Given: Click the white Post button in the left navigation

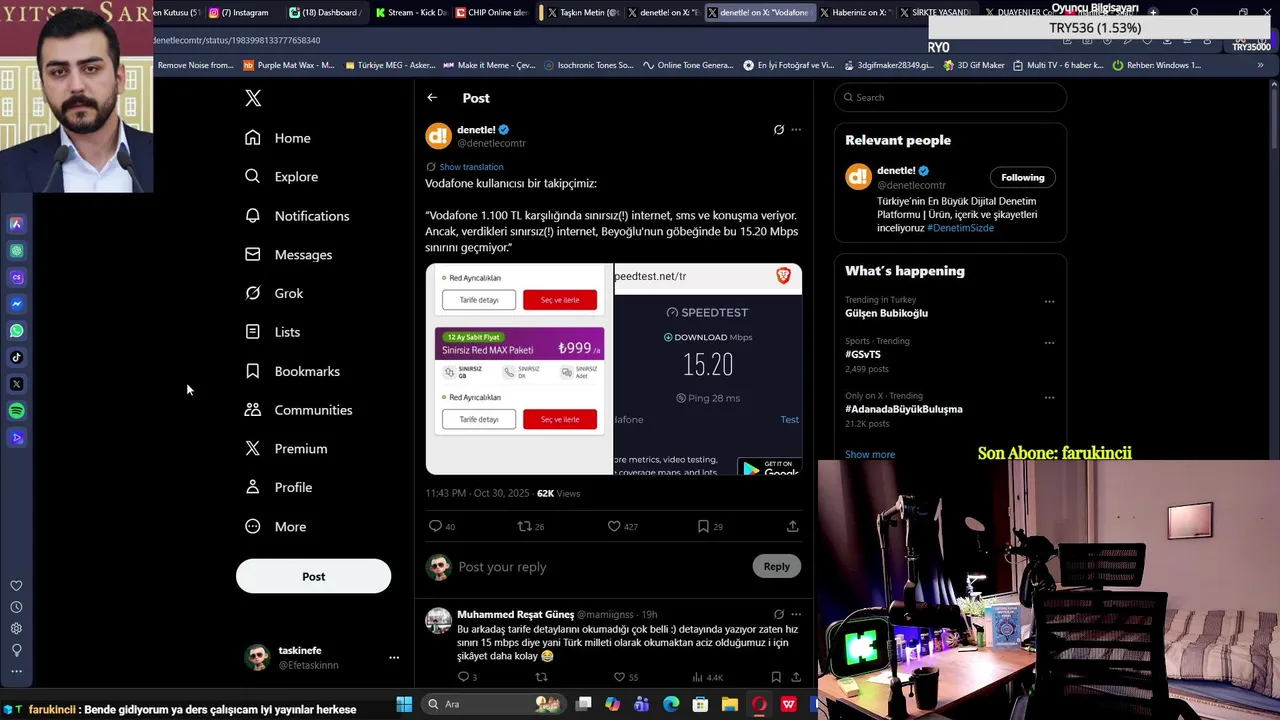Looking at the screenshot, I should (x=313, y=576).
